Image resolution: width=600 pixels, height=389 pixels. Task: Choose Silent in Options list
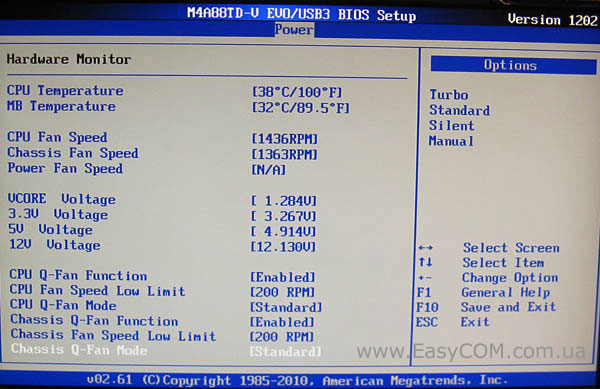tap(451, 125)
